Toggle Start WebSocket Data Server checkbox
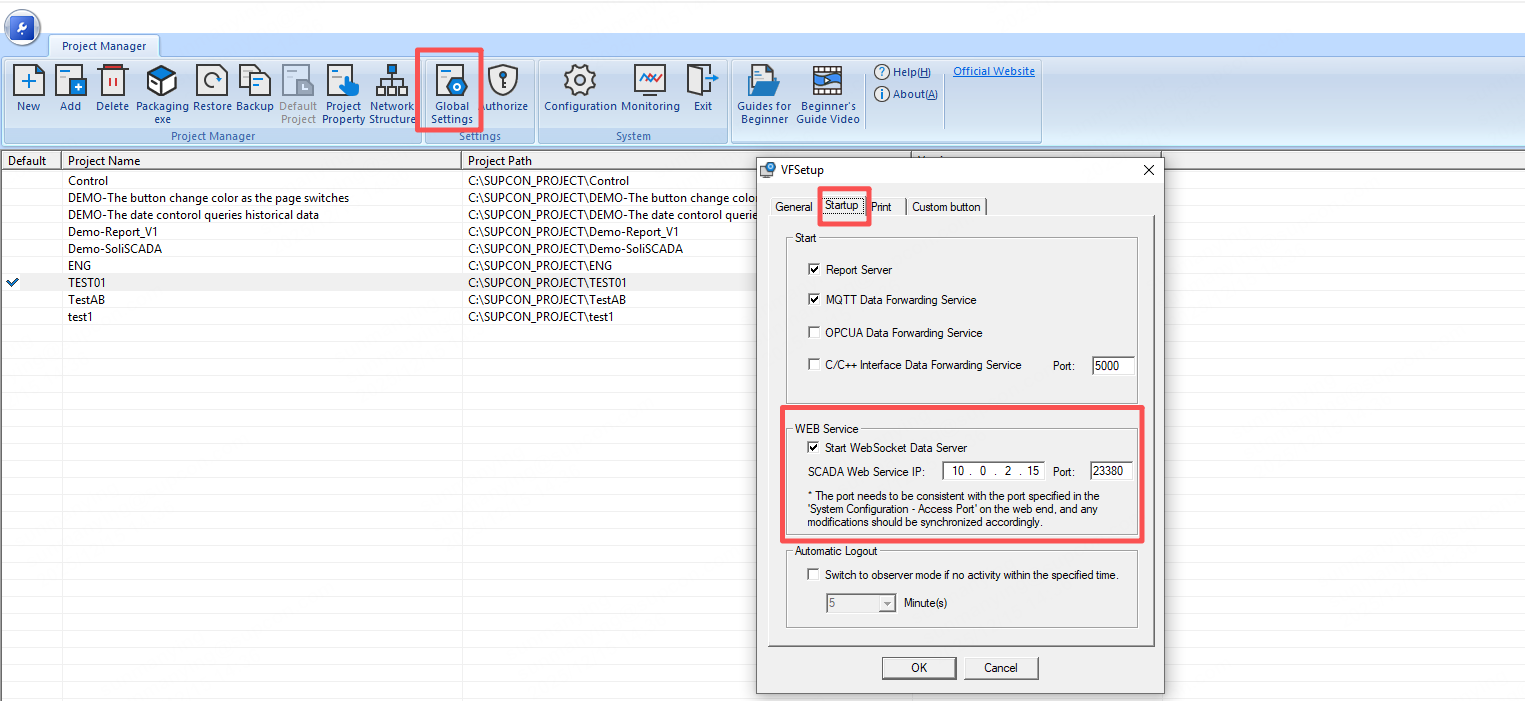Image resolution: width=1525 pixels, height=701 pixels. point(814,448)
